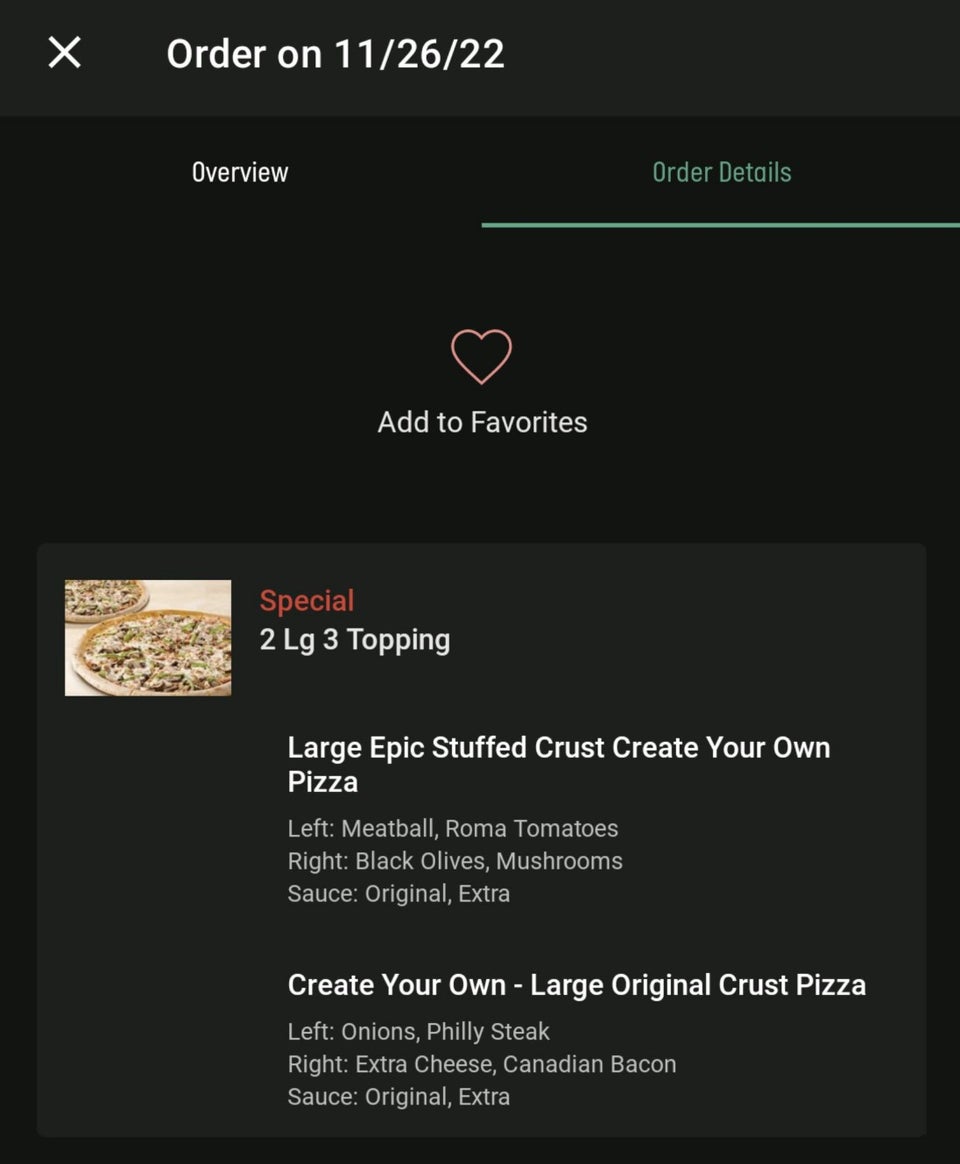Open the Order Details tab
Viewport: 960px width, 1164px height.
(722, 172)
